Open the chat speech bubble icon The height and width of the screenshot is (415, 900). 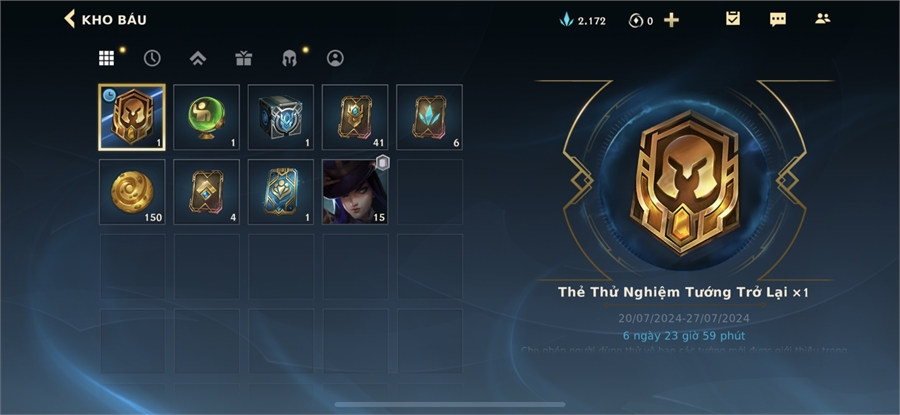click(778, 20)
